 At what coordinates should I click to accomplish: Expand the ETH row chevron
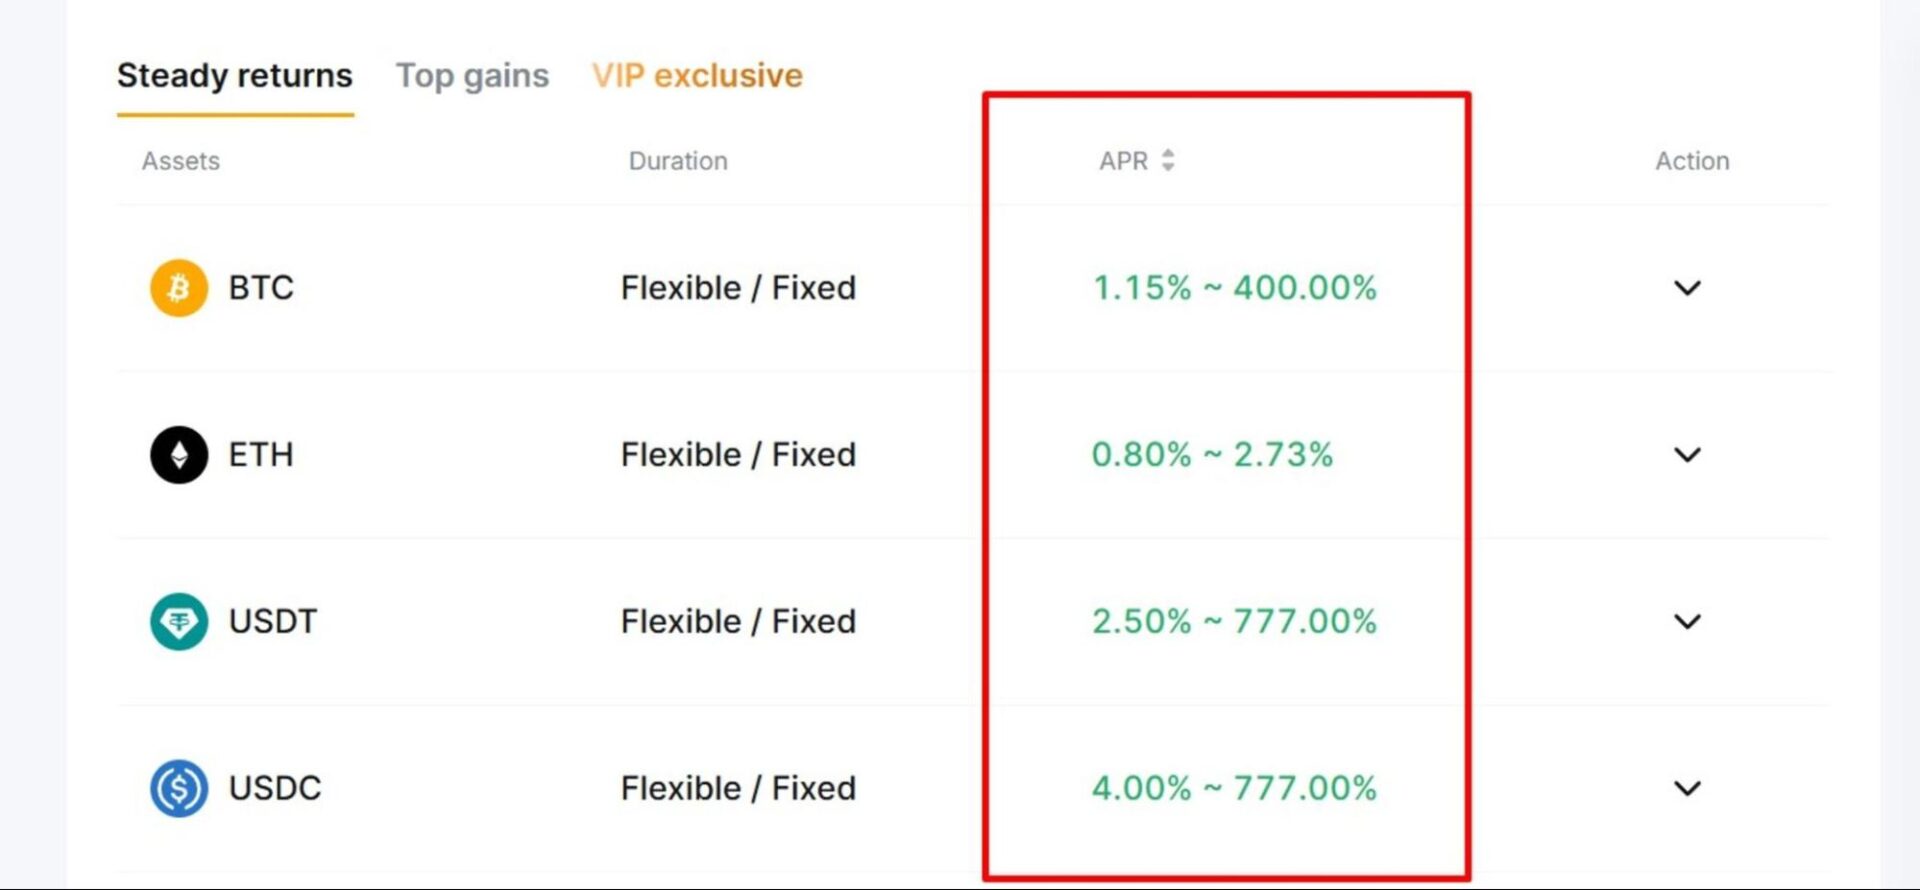pos(1687,455)
